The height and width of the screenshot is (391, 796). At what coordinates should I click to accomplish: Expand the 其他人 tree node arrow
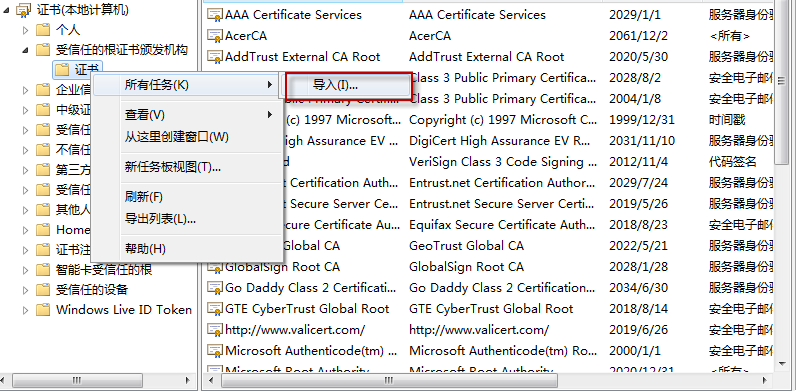25,210
